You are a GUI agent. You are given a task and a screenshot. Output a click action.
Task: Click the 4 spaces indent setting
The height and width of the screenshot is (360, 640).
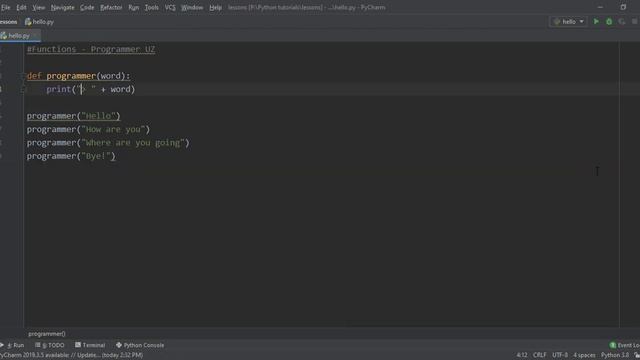pos(584,355)
